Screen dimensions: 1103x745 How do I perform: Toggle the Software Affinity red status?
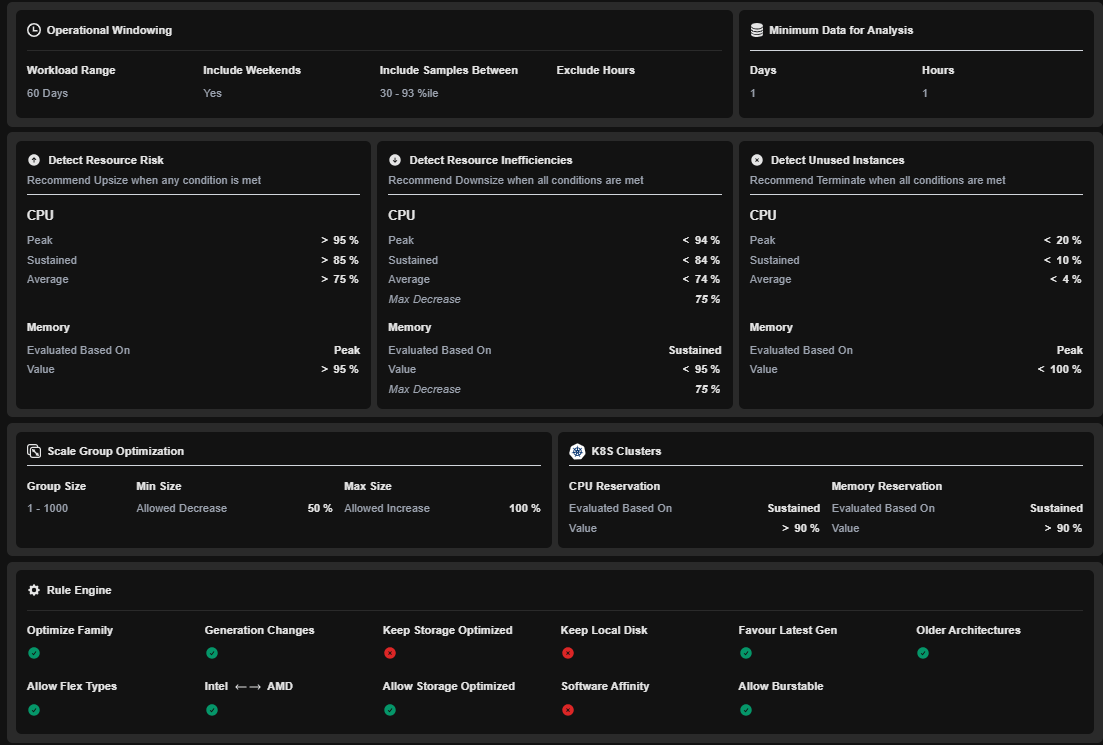[x=568, y=710]
